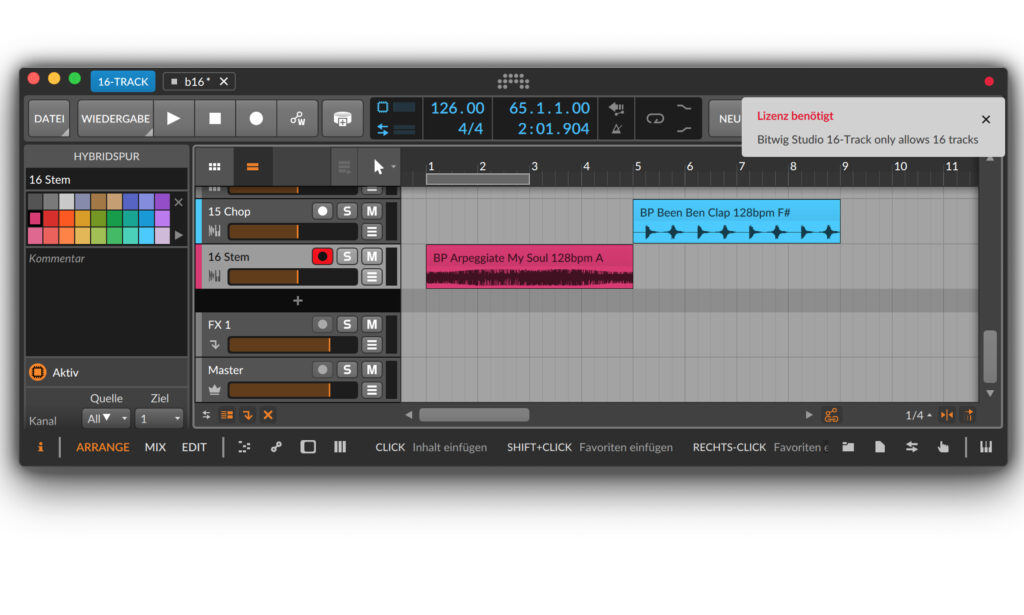The height and width of the screenshot is (615, 1024).
Task: Open the 15 Chop track menu icon
Action: point(372,231)
